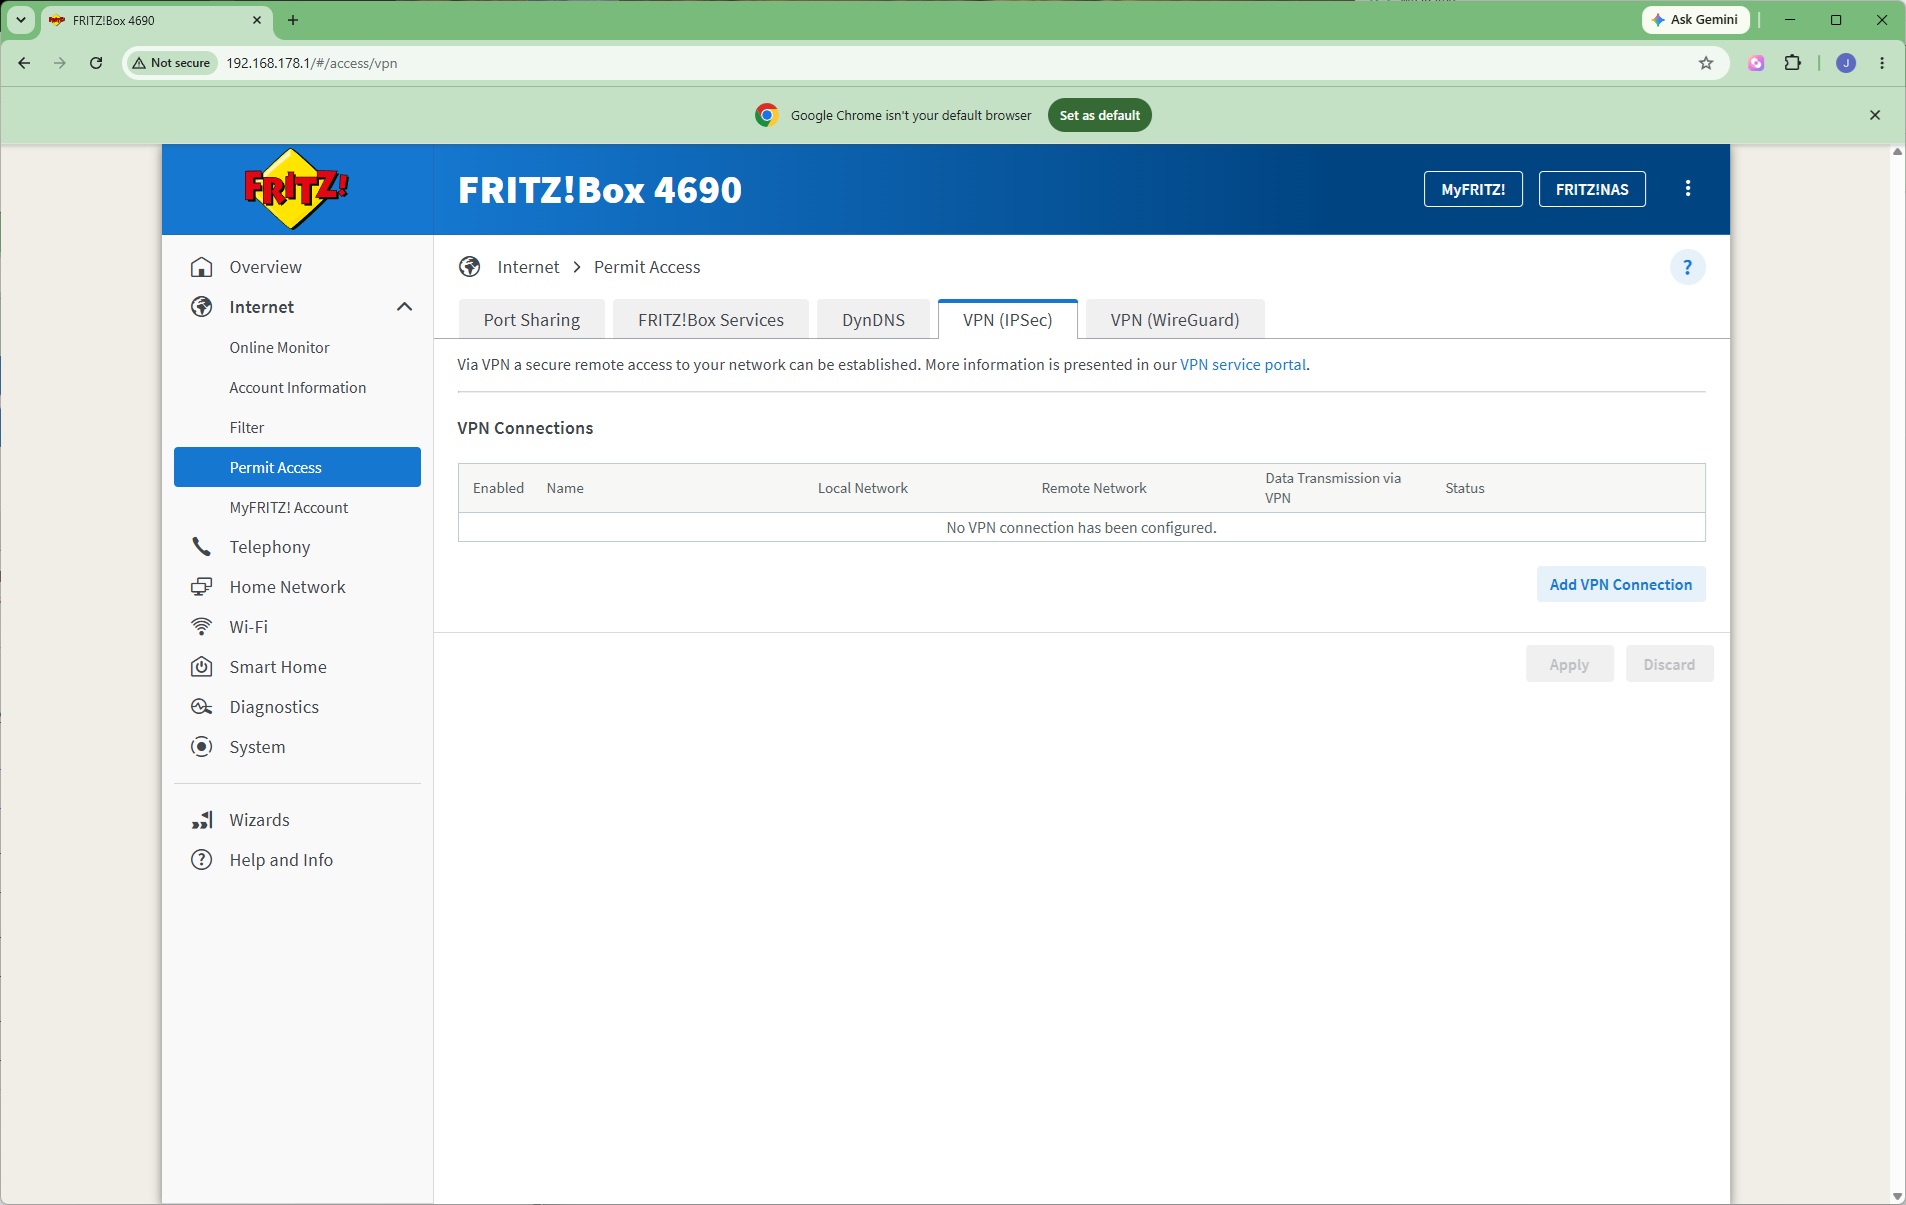This screenshot has height=1205, width=1906.
Task: Click Add VPN Connection
Action: pyautogui.click(x=1621, y=585)
